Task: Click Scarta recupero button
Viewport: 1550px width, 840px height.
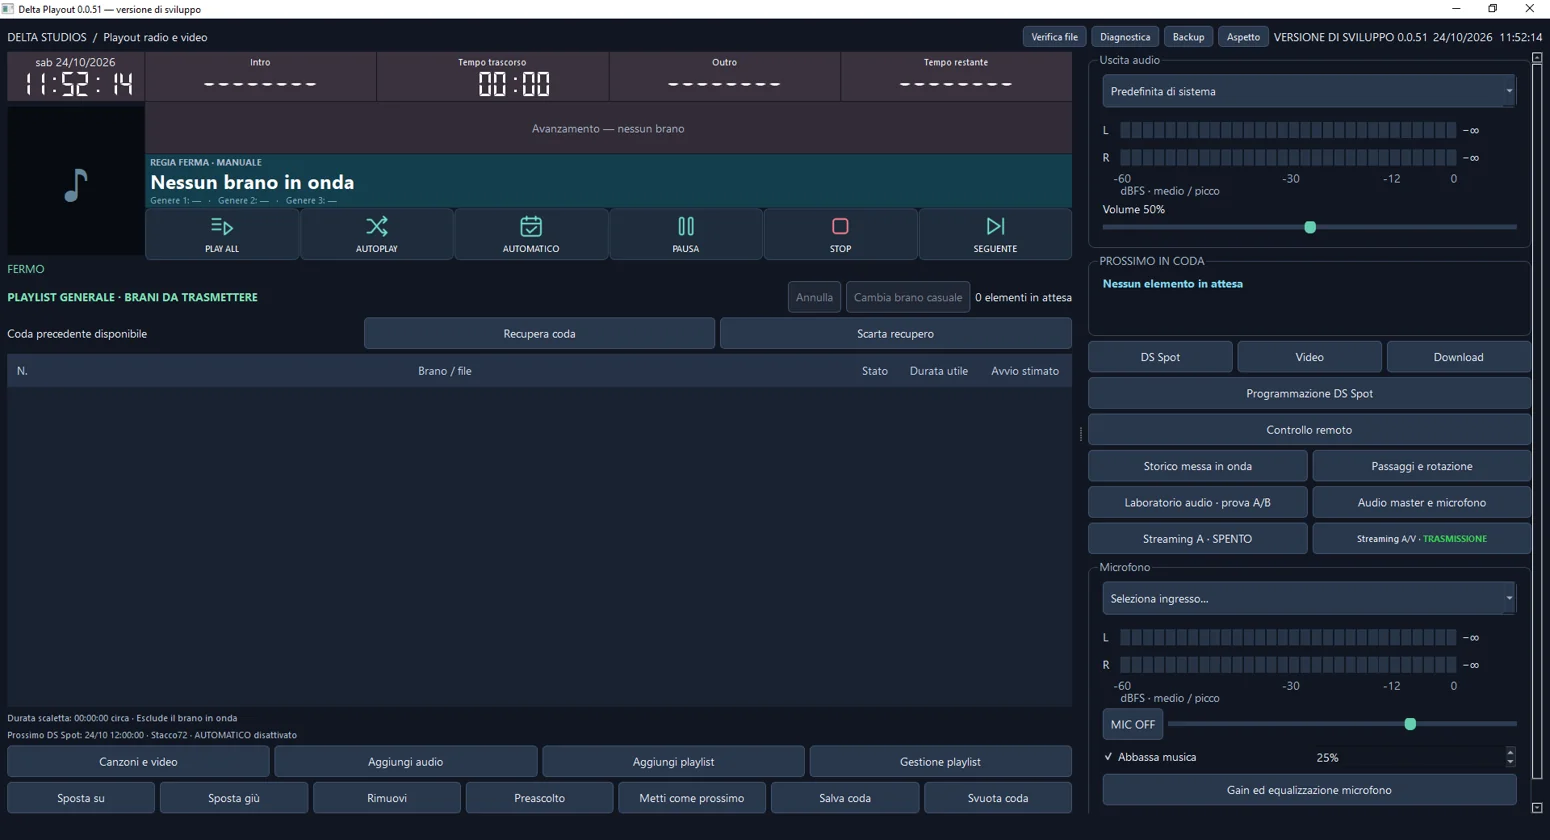Action: [x=895, y=333]
